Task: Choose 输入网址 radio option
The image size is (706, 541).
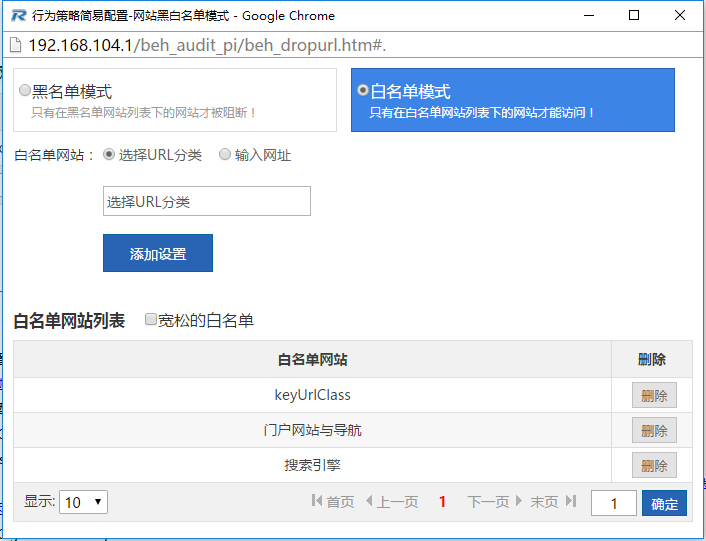Action: click(x=224, y=155)
